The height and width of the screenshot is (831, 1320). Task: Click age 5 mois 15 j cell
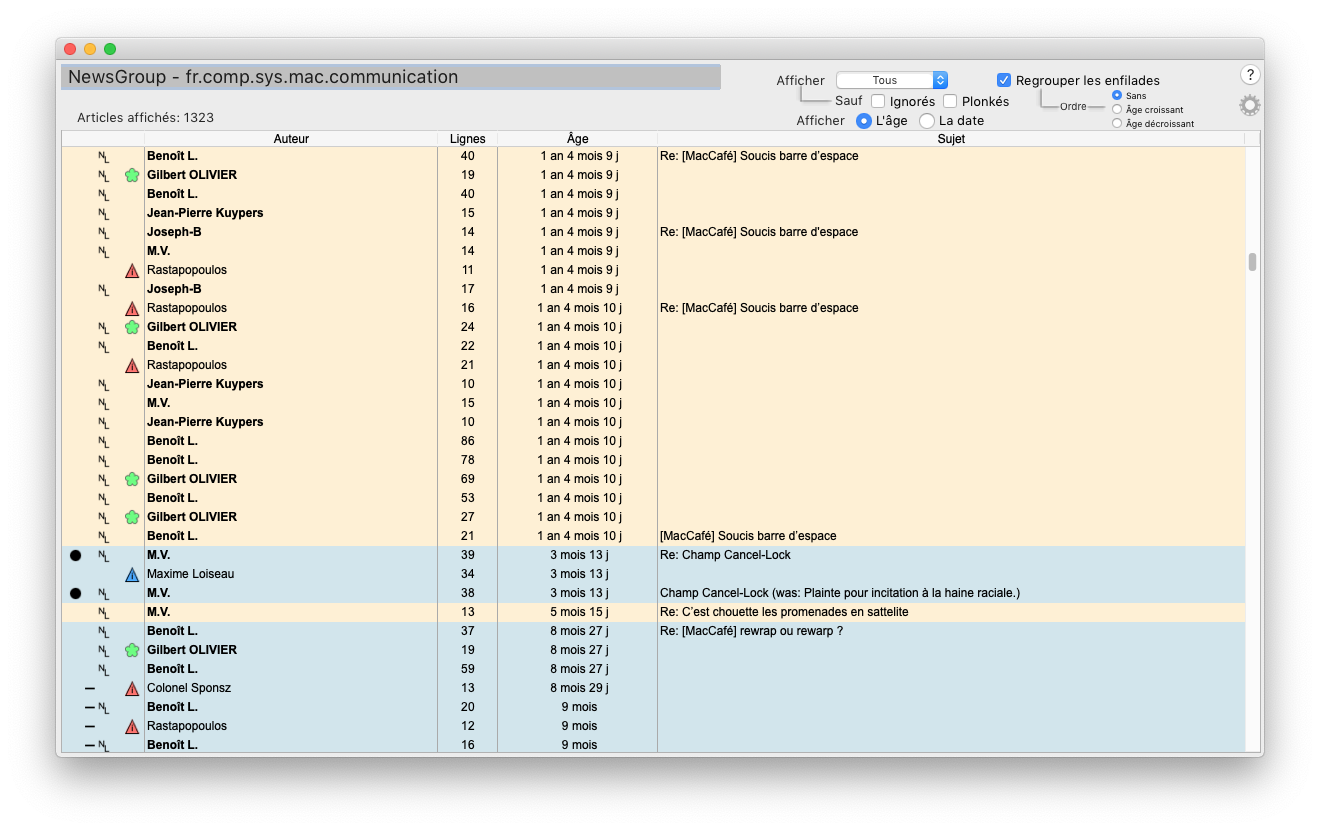579,612
